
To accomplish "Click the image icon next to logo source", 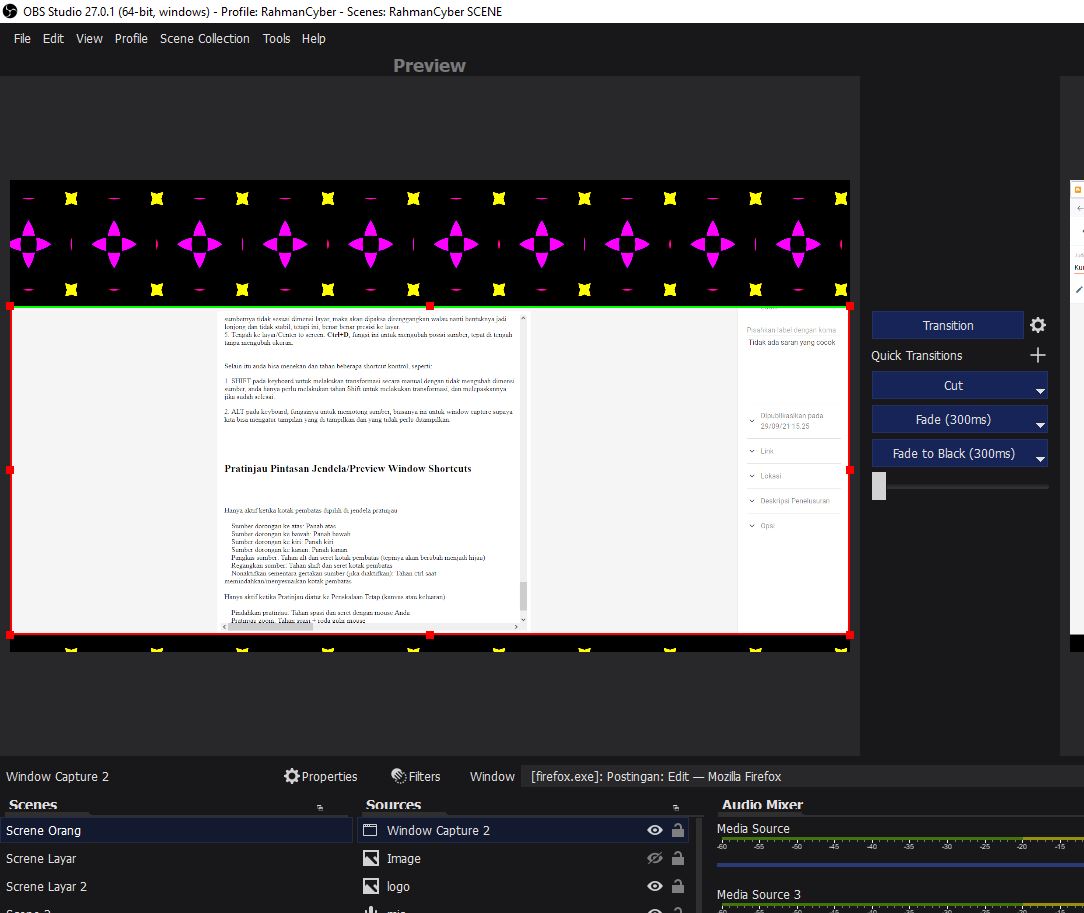I will [370, 886].
